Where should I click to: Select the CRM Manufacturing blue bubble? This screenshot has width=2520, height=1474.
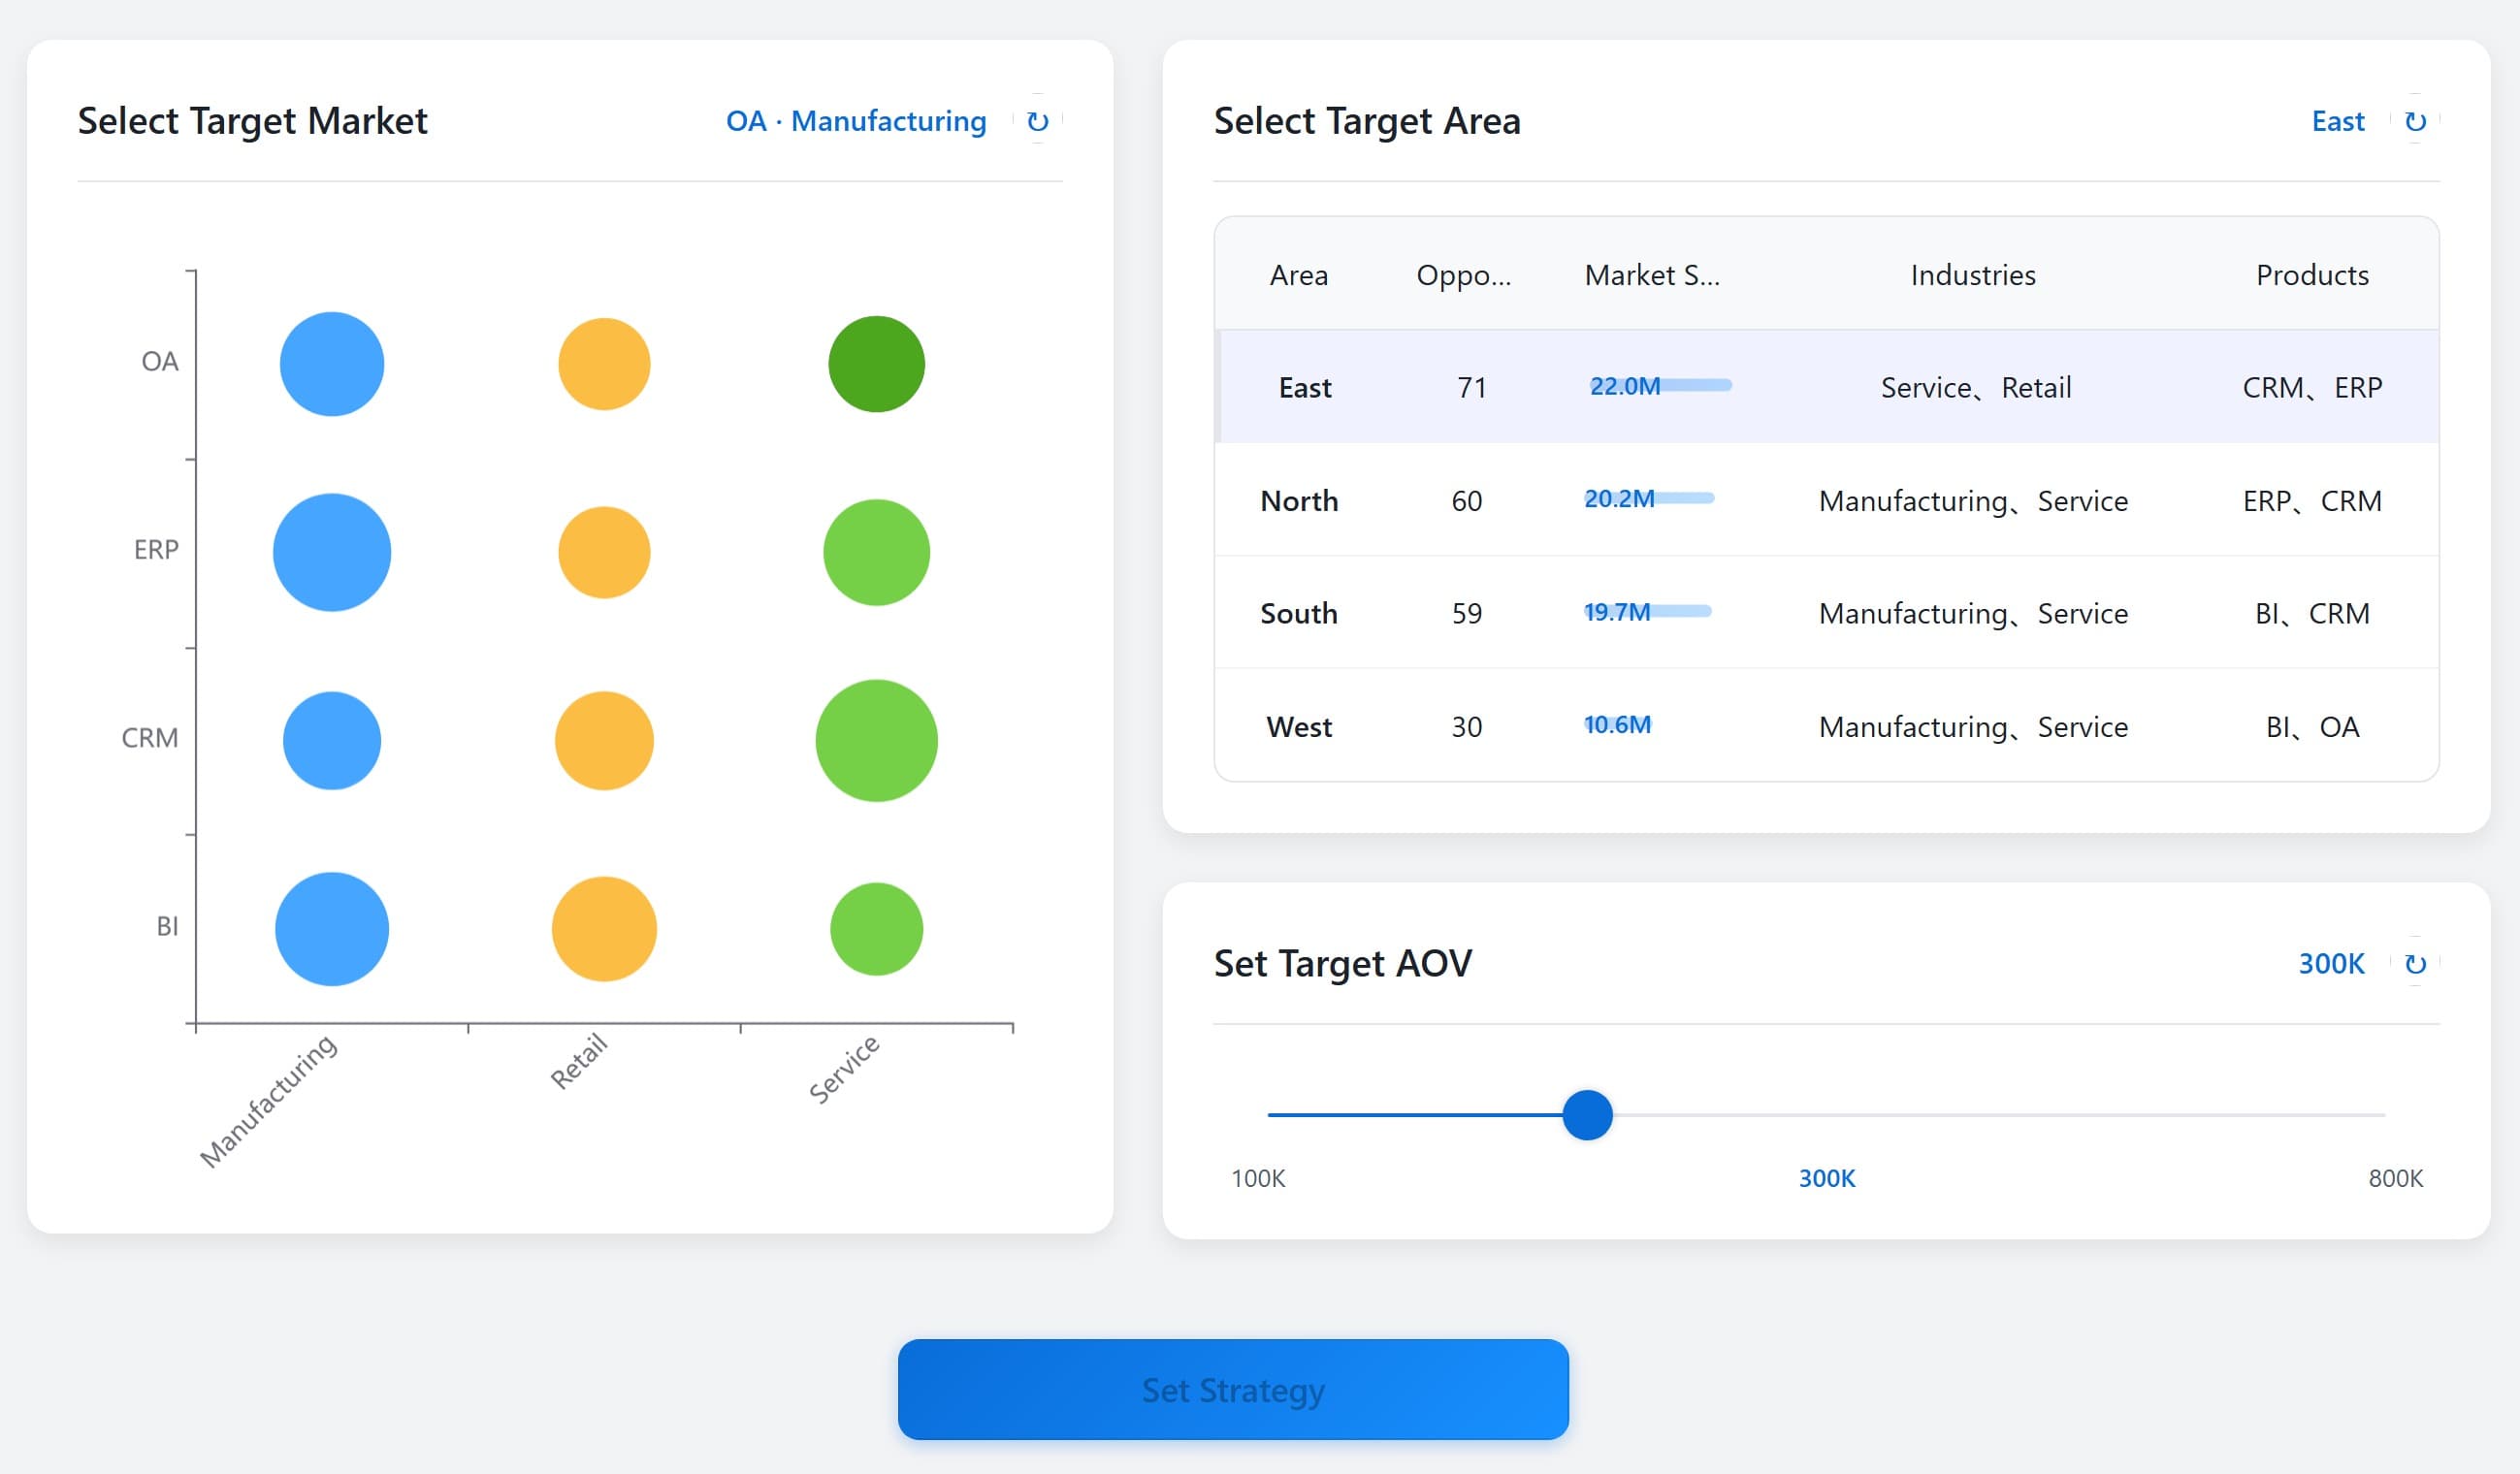click(x=331, y=740)
